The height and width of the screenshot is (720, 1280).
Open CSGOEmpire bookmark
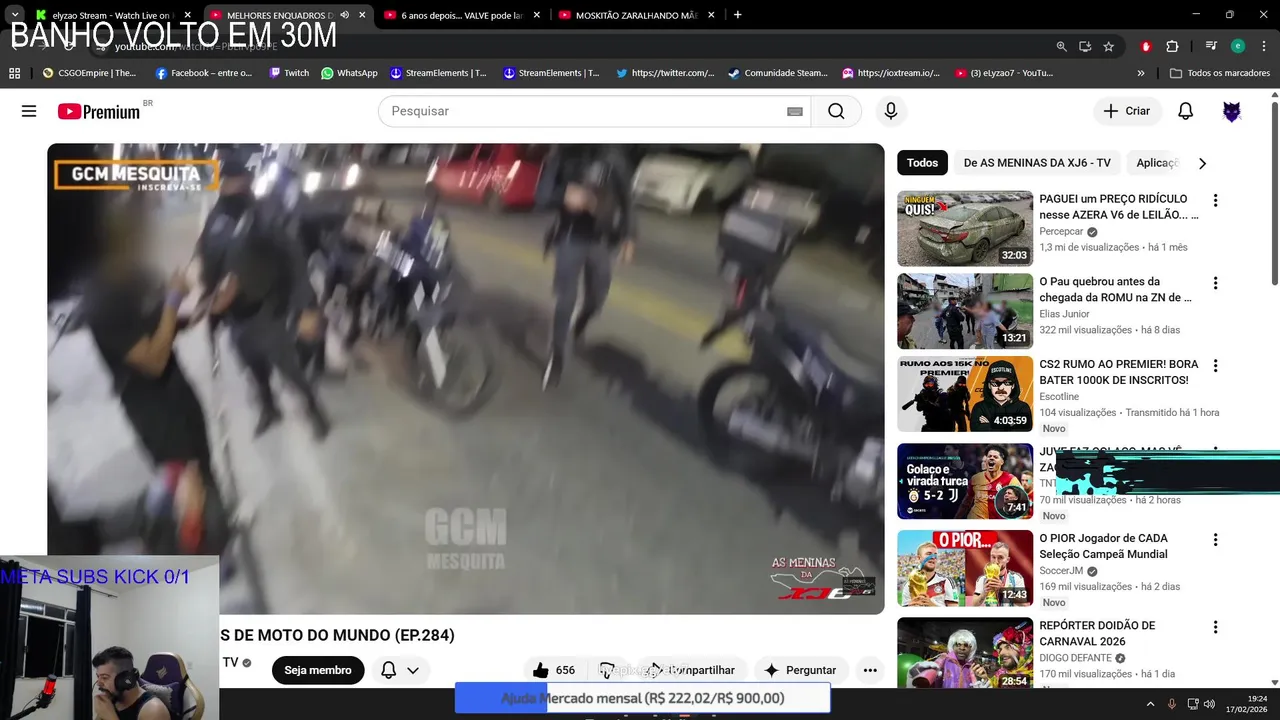pos(89,73)
